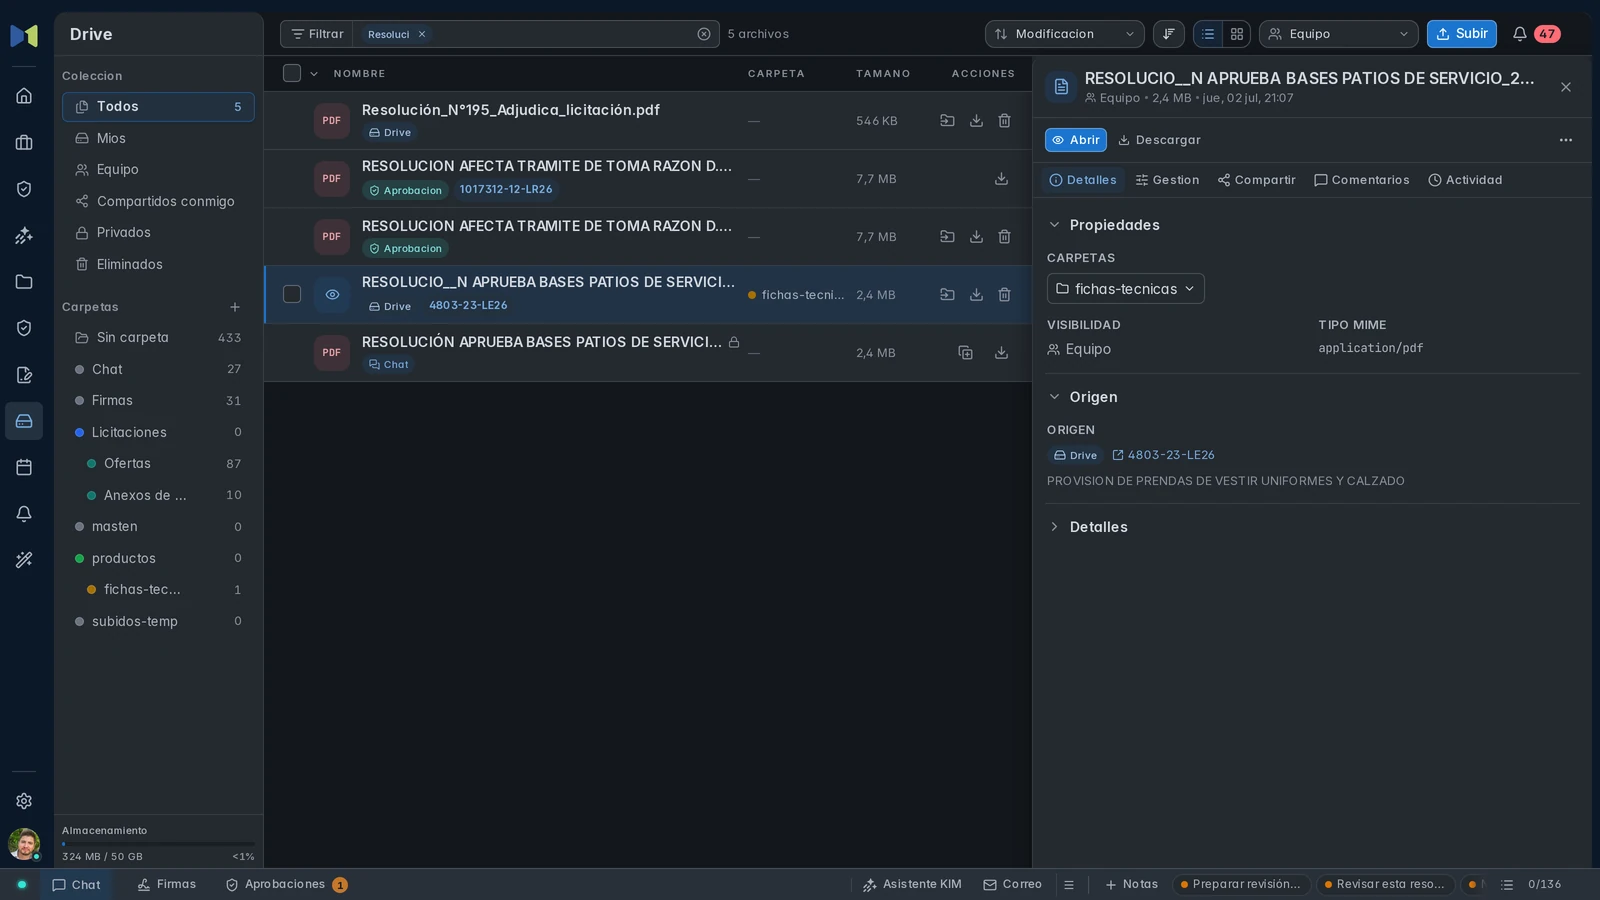Click the user avatar at bottom left
The height and width of the screenshot is (900, 1600).
pos(24,844)
